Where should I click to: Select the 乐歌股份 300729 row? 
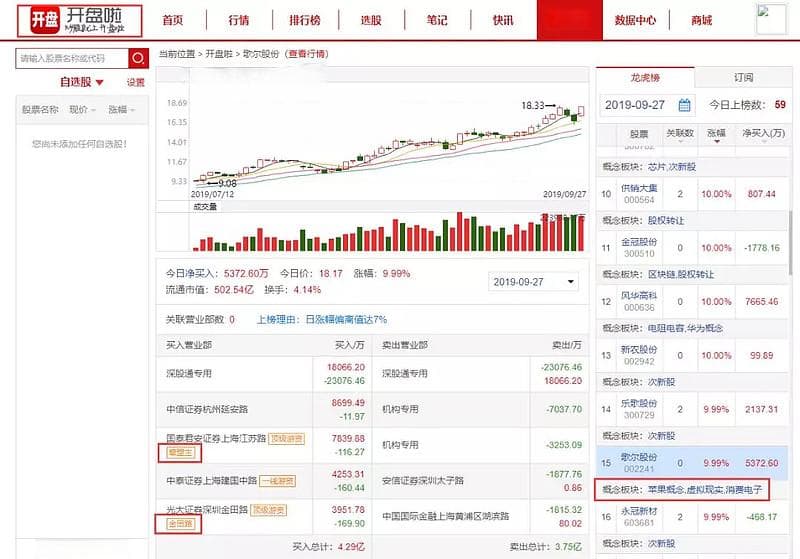[x=692, y=409]
